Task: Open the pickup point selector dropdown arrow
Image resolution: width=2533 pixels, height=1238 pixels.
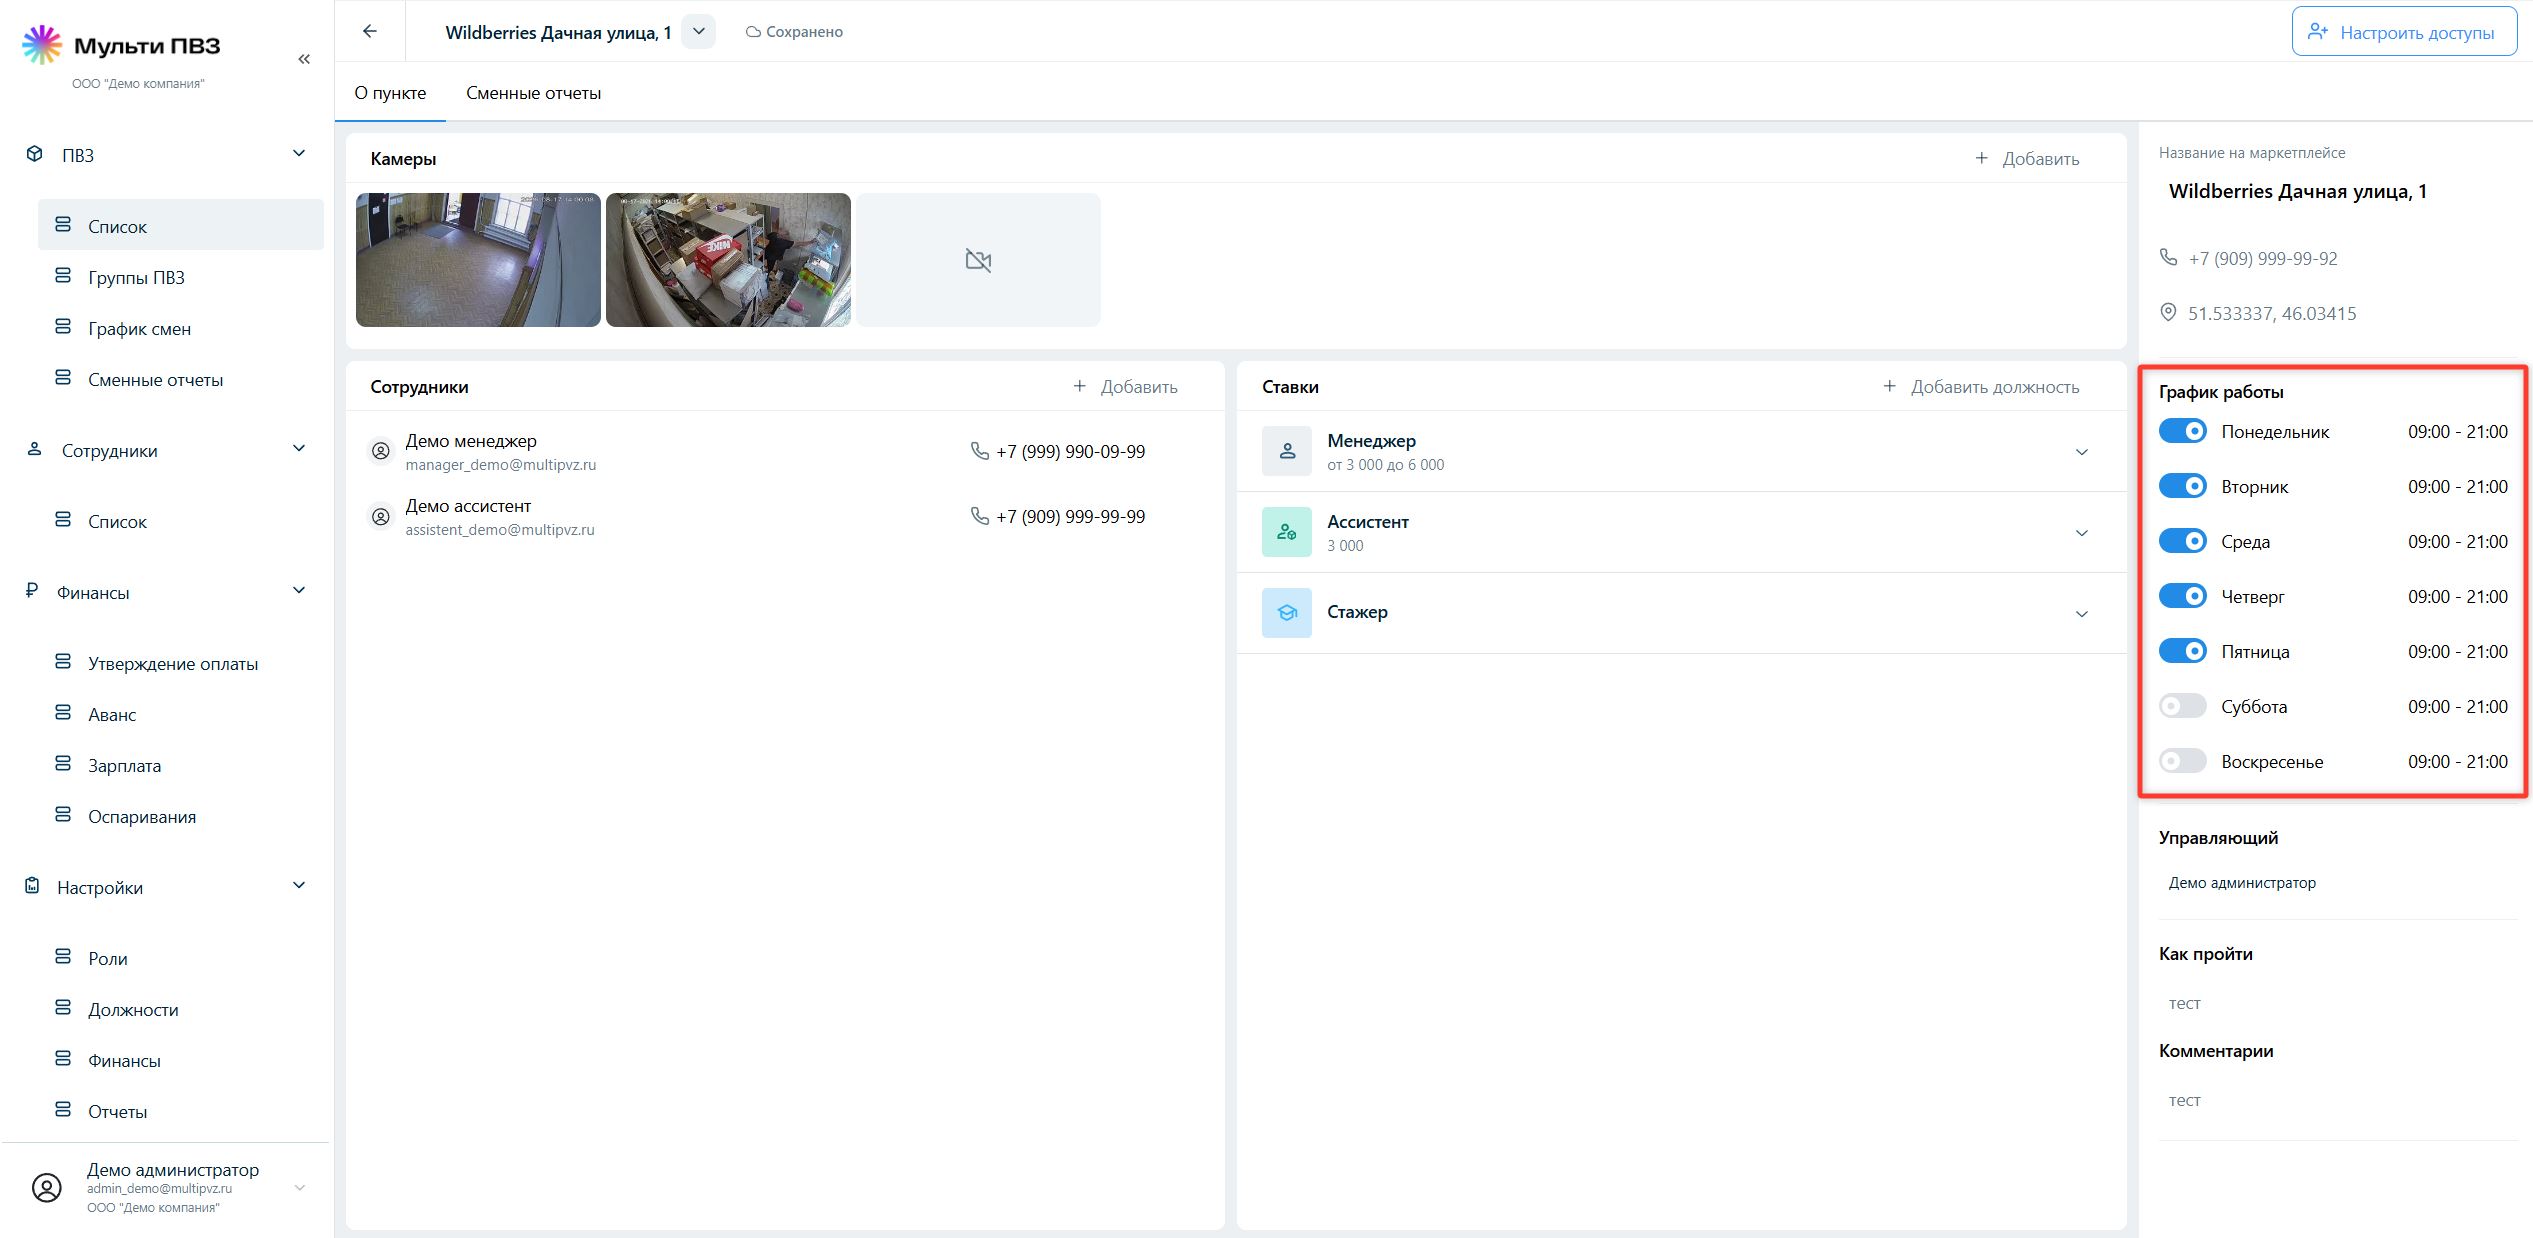Action: pos(698,31)
